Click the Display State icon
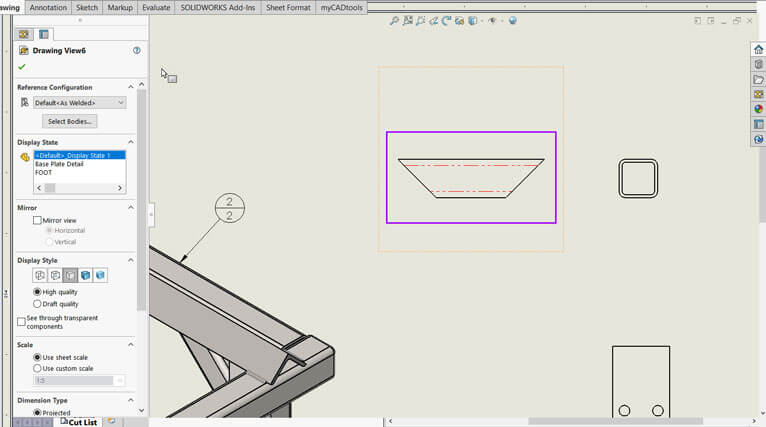Screen dimensions: 766x427 (25, 157)
